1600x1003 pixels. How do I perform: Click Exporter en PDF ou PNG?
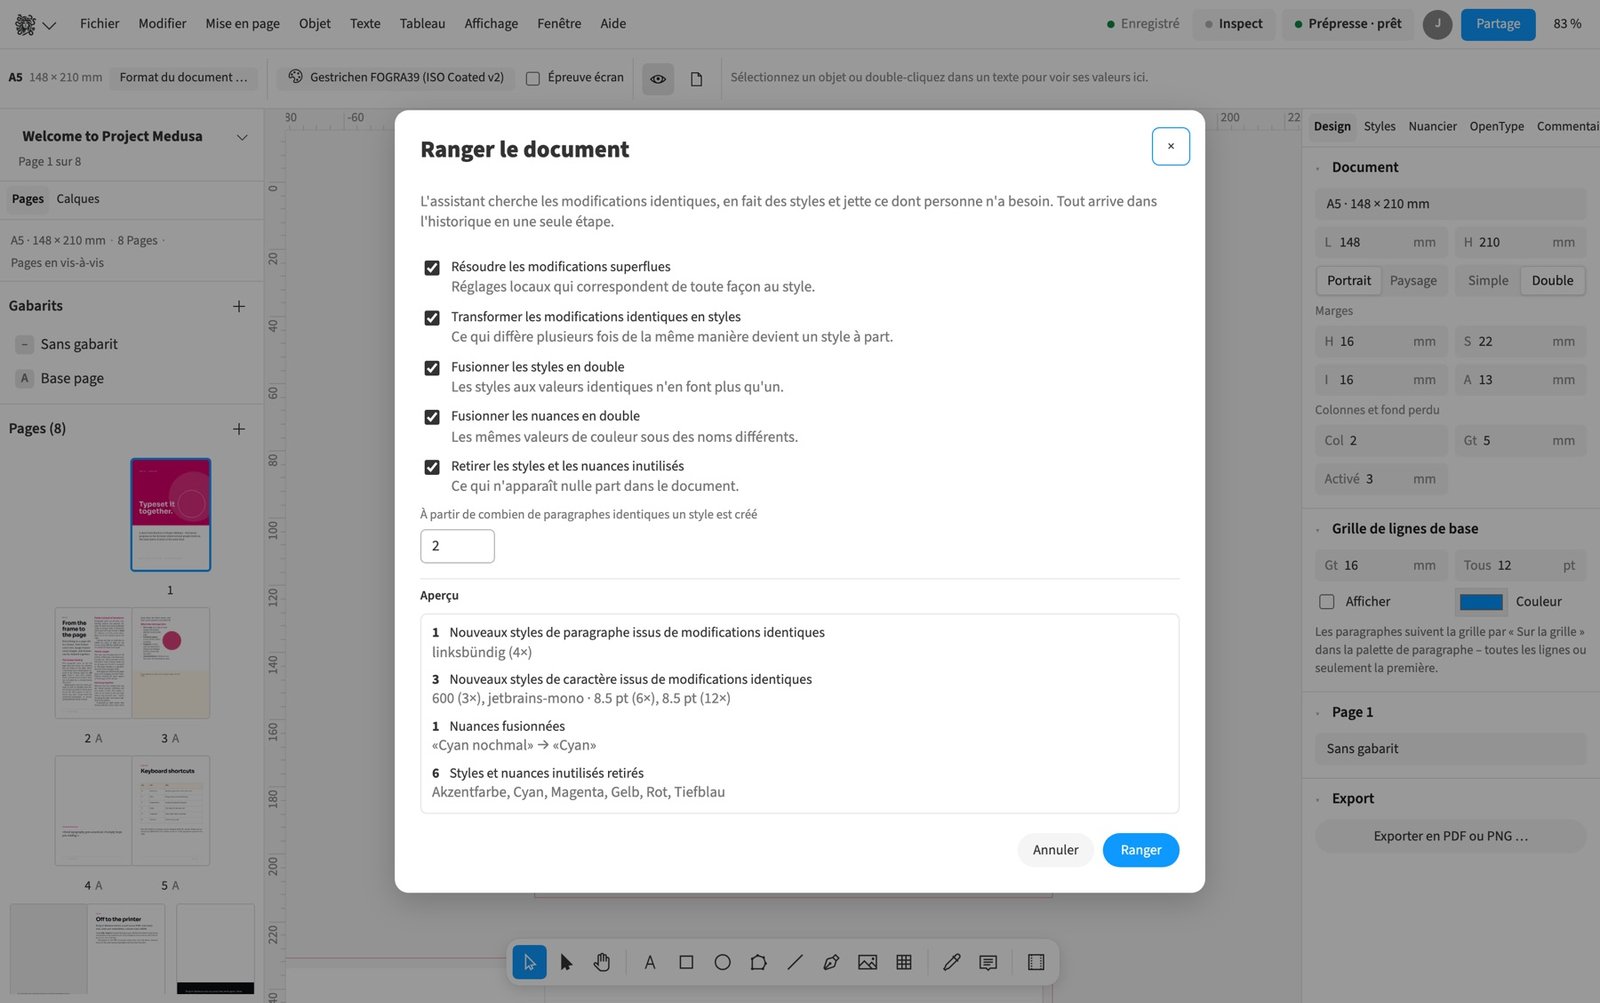click(1450, 837)
